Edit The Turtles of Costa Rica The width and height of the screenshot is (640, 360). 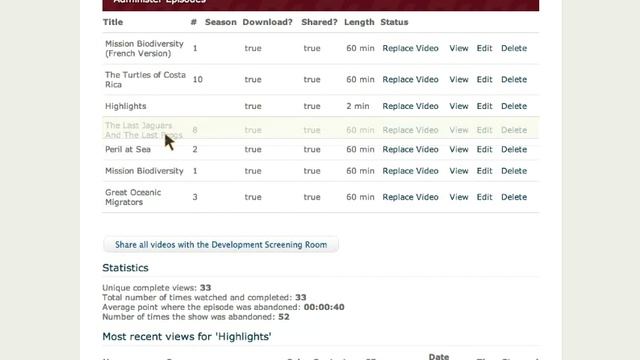484,80
